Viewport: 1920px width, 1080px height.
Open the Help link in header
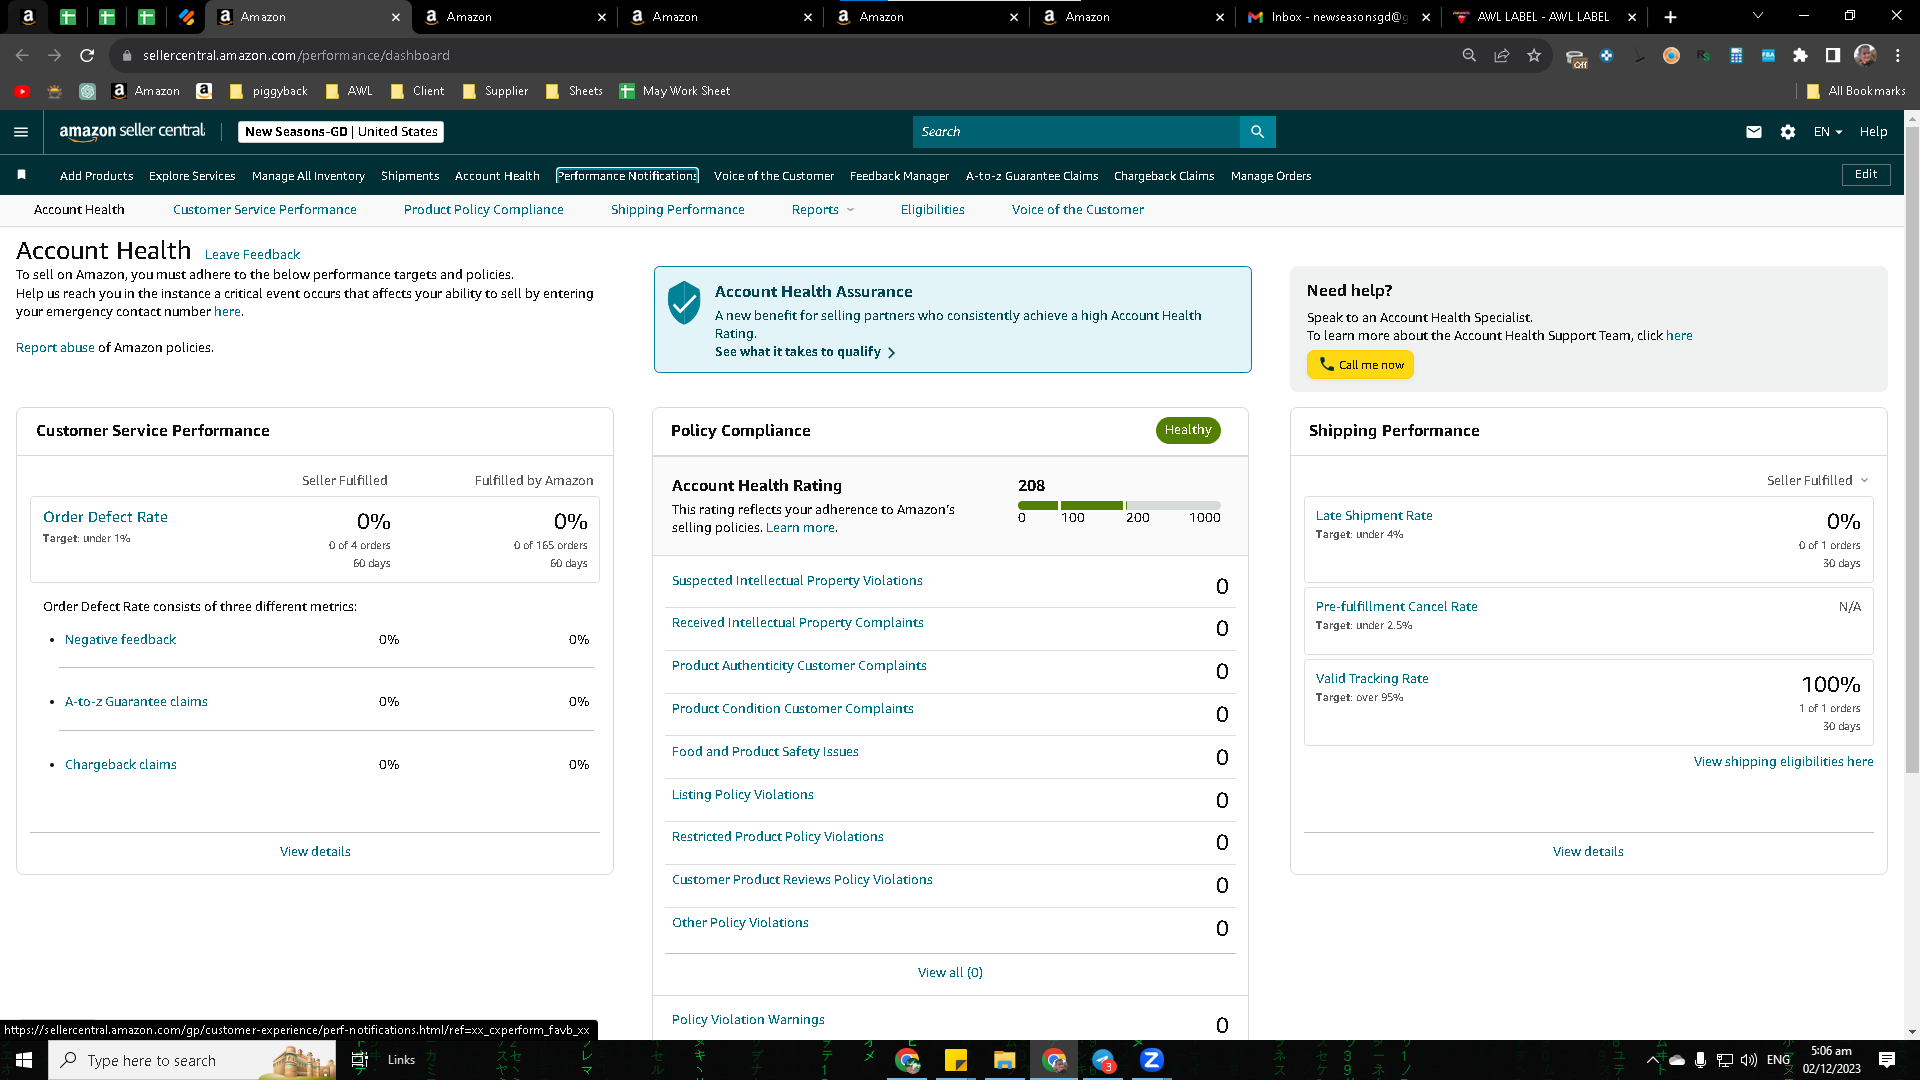click(x=1873, y=132)
